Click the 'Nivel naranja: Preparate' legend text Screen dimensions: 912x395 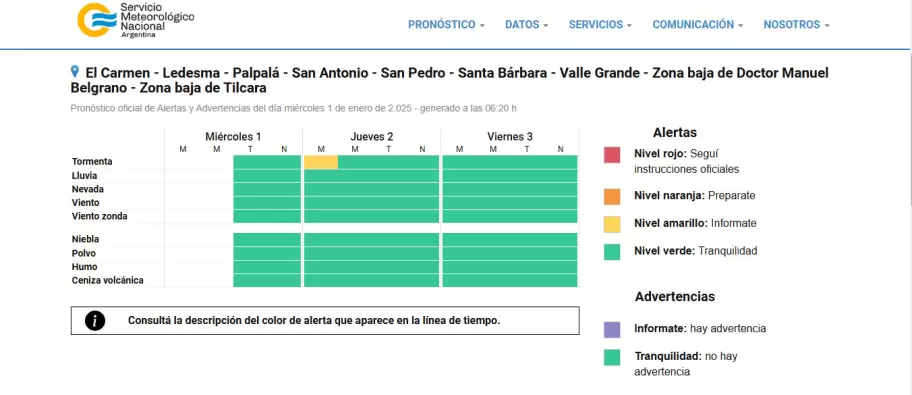694,196
